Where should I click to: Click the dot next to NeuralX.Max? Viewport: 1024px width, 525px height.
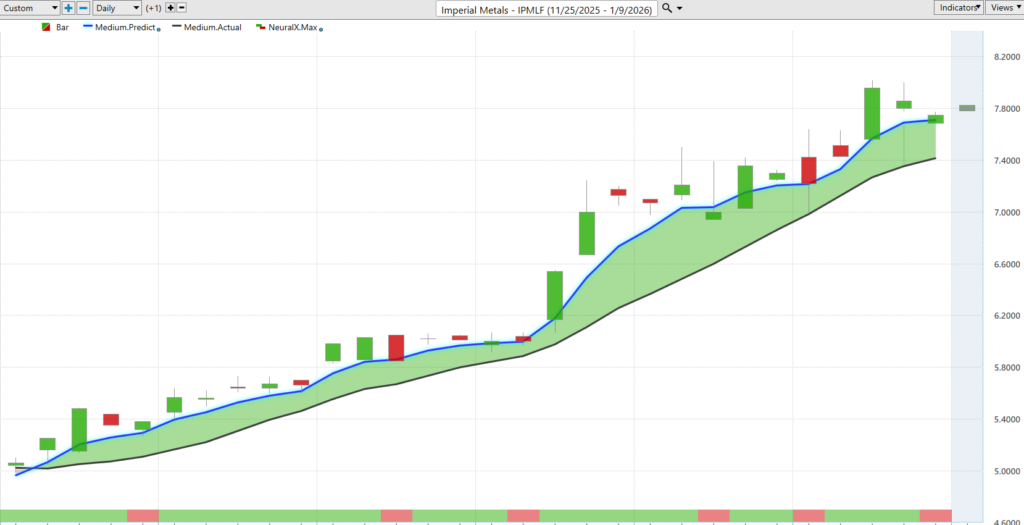[x=320, y=28]
